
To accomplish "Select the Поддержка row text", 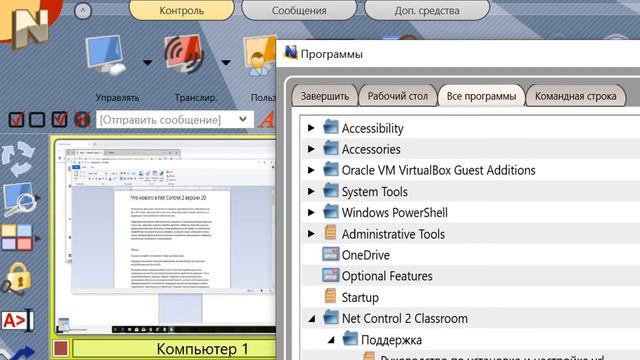I will point(391,340).
